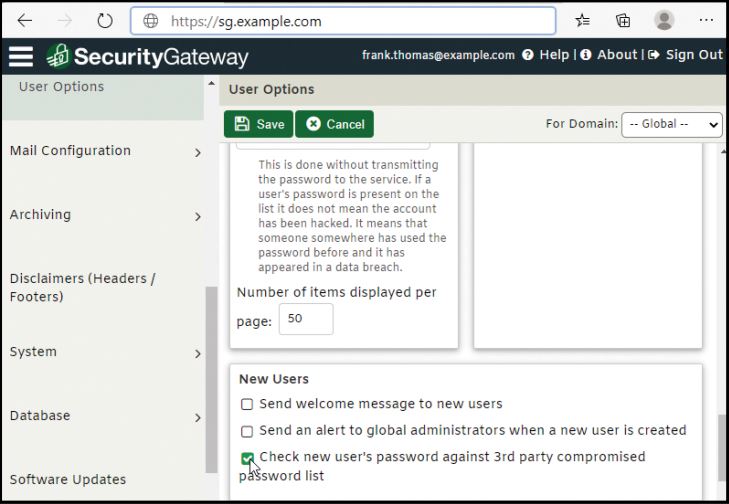
Task: Enable Send welcome message to new users
Action: coord(247,404)
